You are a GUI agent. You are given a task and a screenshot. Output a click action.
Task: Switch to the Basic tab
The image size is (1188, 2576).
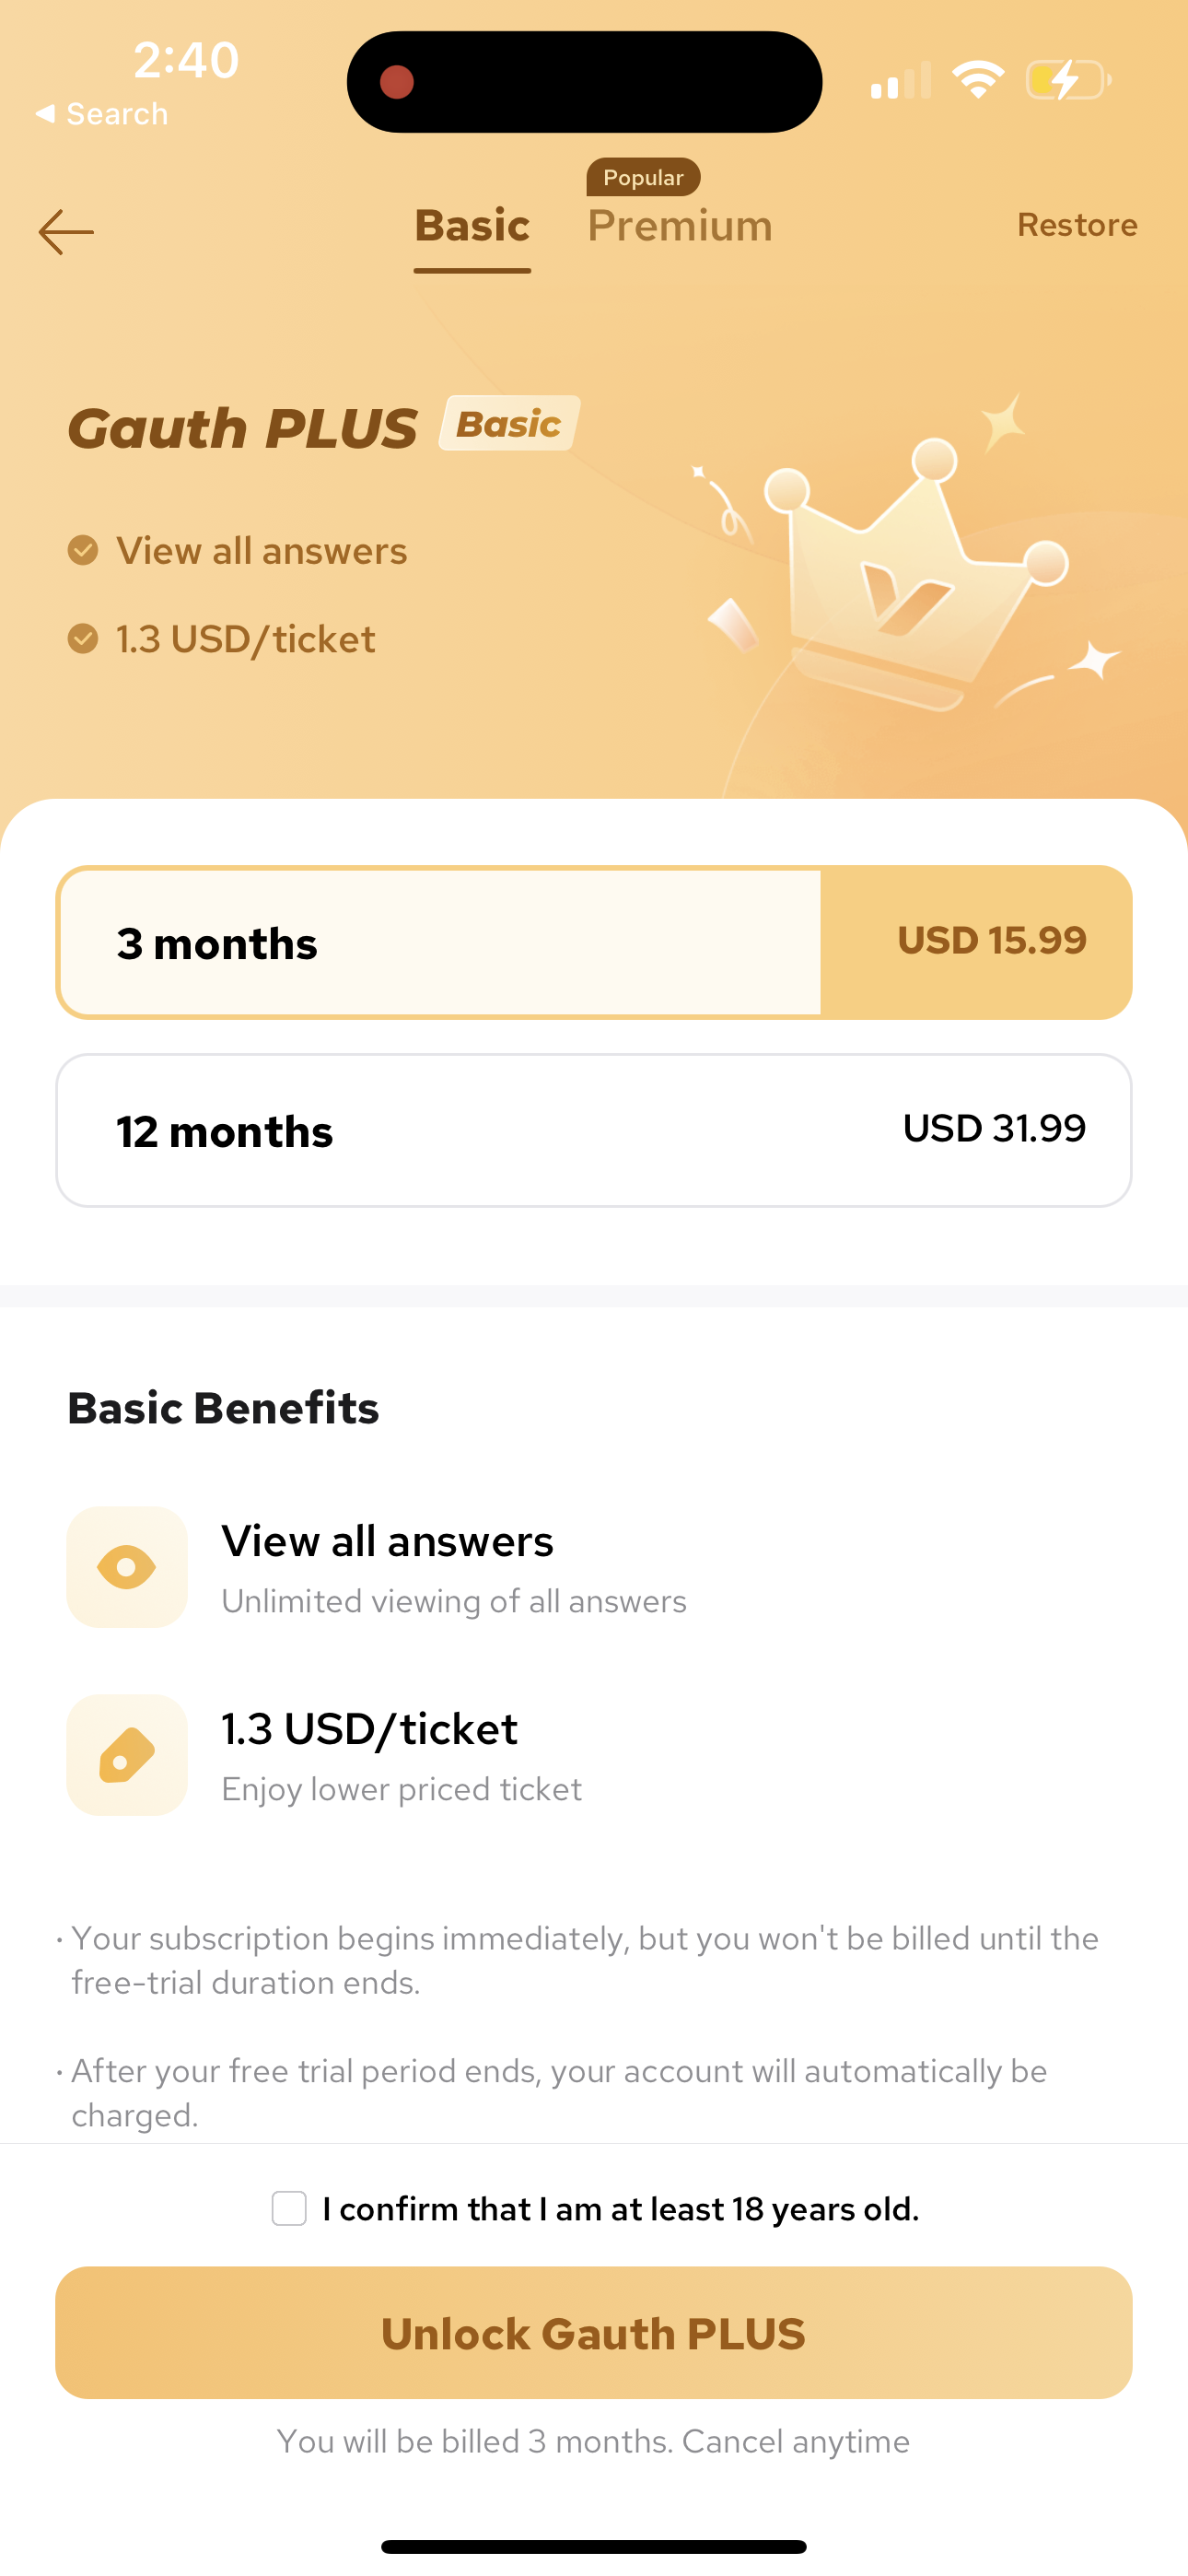pyautogui.click(x=472, y=226)
